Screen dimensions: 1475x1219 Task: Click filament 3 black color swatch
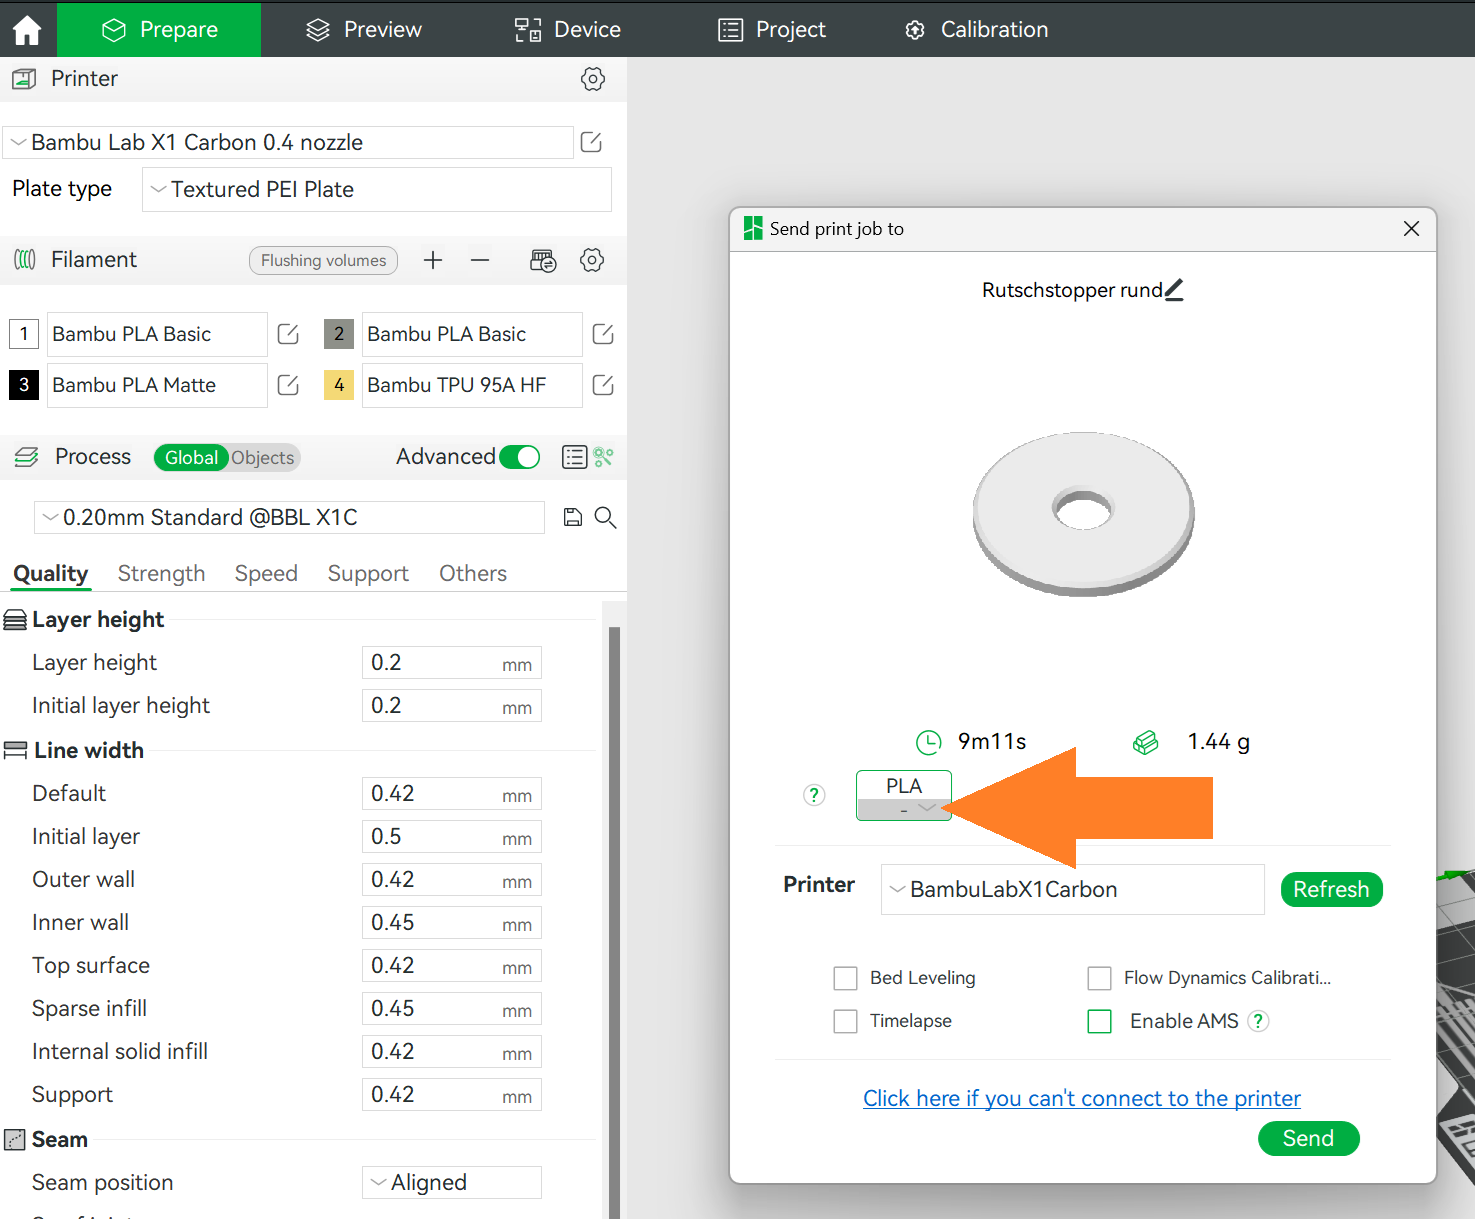pos(24,385)
